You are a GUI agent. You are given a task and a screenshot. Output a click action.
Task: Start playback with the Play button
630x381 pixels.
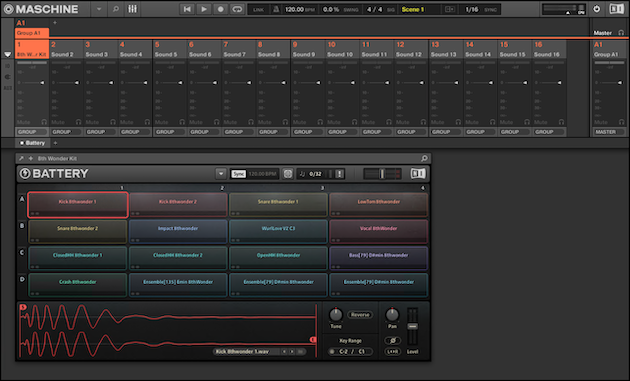click(204, 9)
